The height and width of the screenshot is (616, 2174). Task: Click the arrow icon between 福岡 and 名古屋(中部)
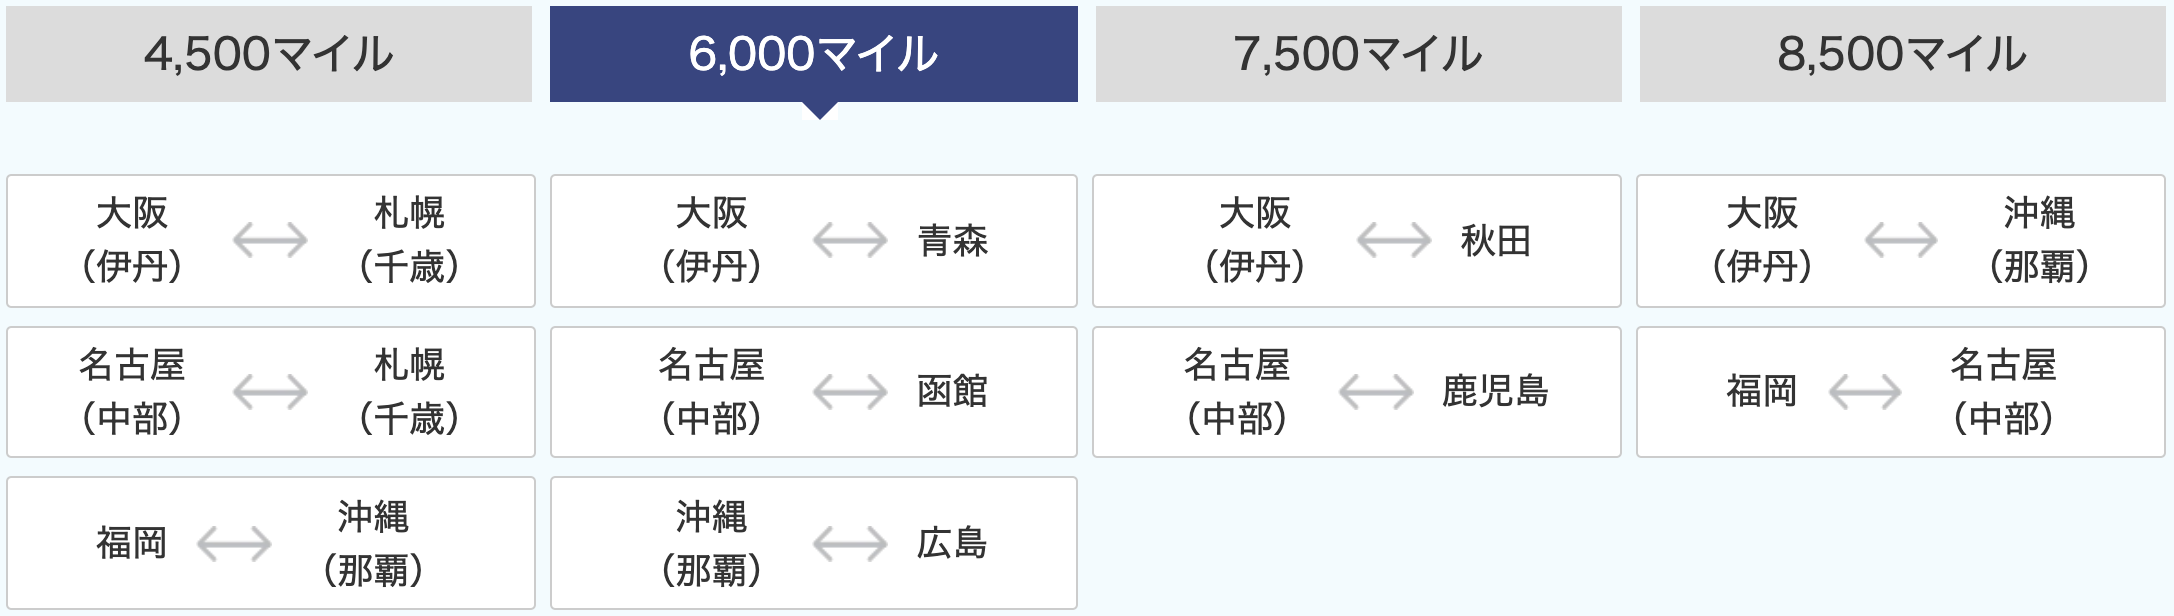pyautogui.click(x=1865, y=392)
